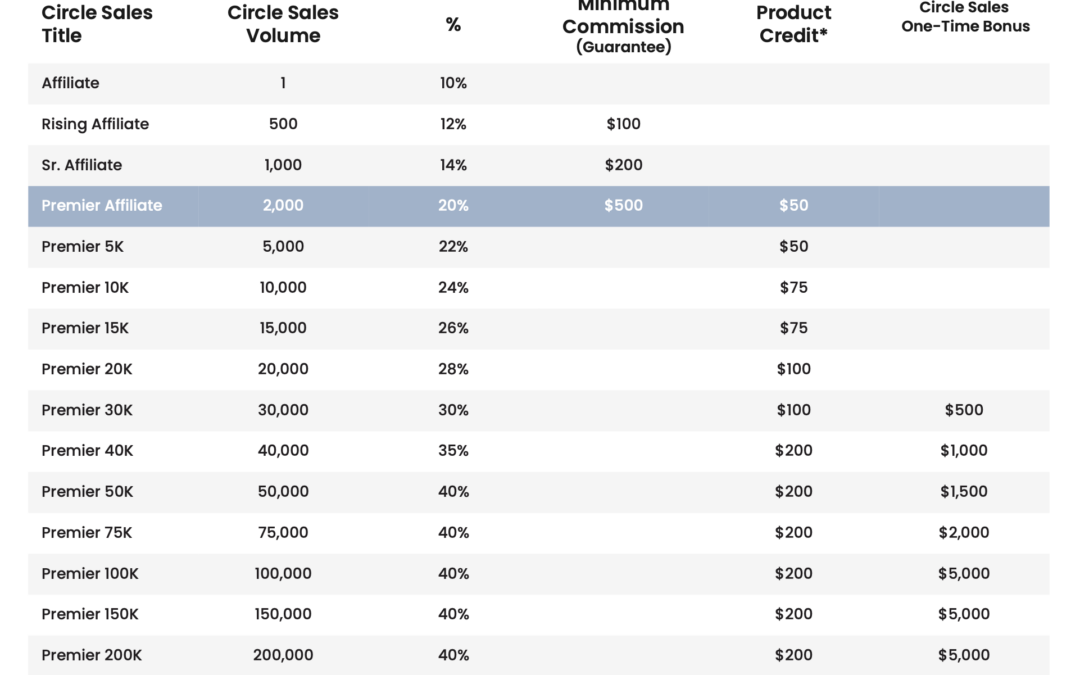The width and height of the screenshot is (1080, 675).
Task: Select the Circle Sales Volume header
Action: (x=283, y=24)
